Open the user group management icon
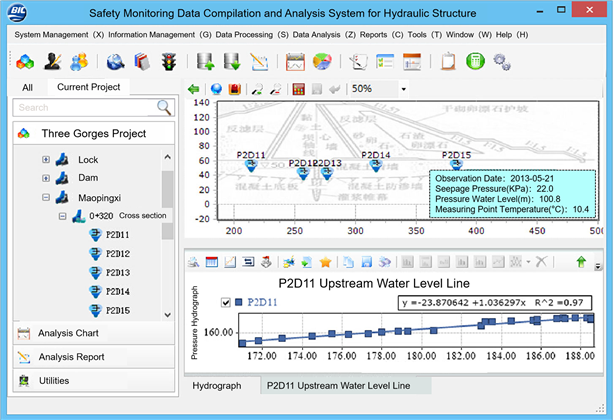 point(79,62)
